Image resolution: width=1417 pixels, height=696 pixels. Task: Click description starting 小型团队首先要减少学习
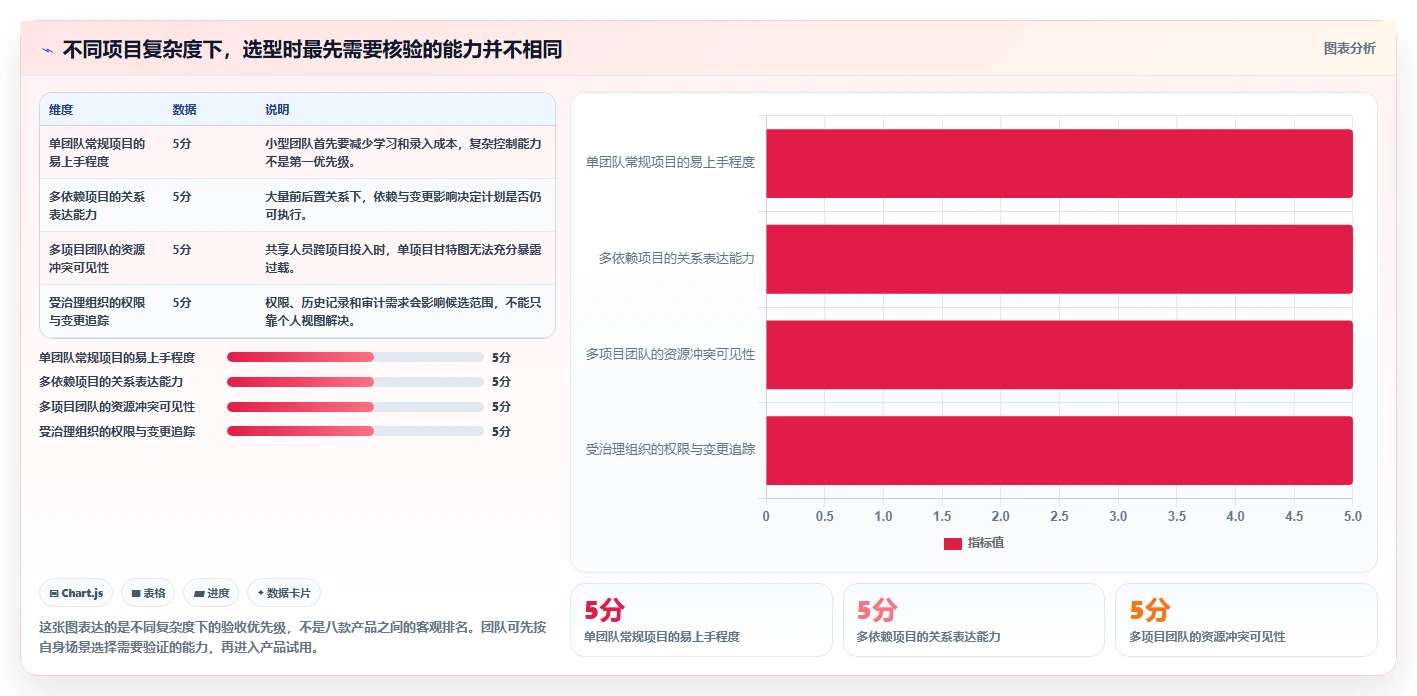[x=403, y=152]
